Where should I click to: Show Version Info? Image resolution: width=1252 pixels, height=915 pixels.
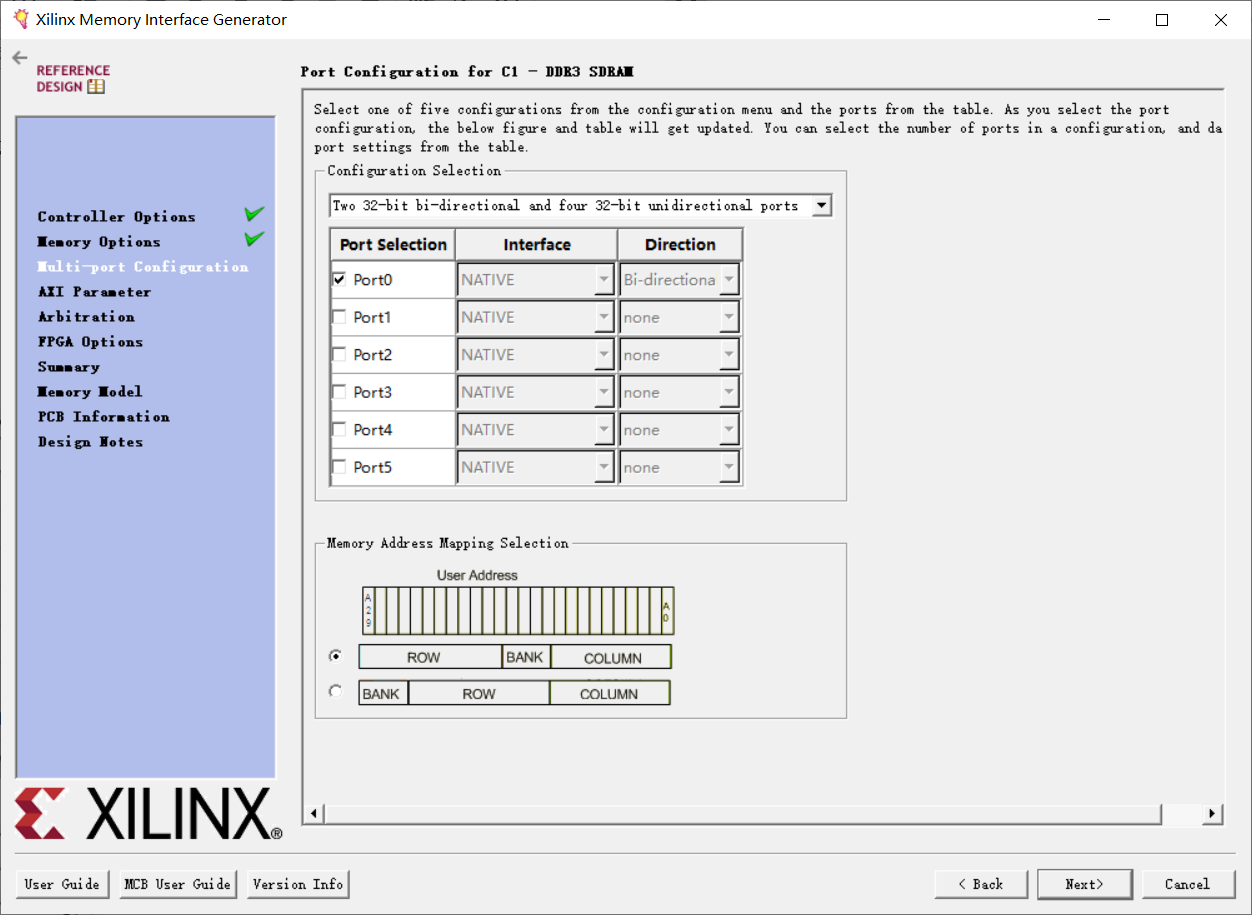(x=298, y=884)
